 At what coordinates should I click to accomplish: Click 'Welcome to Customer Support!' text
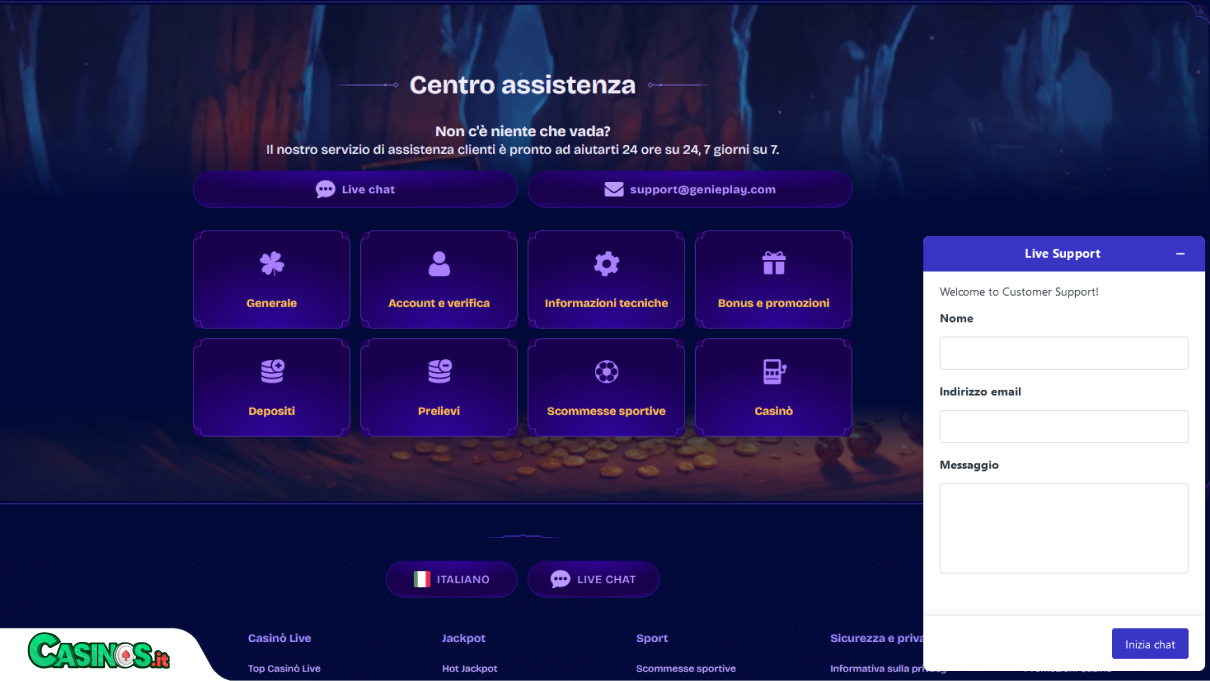point(1019,292)
